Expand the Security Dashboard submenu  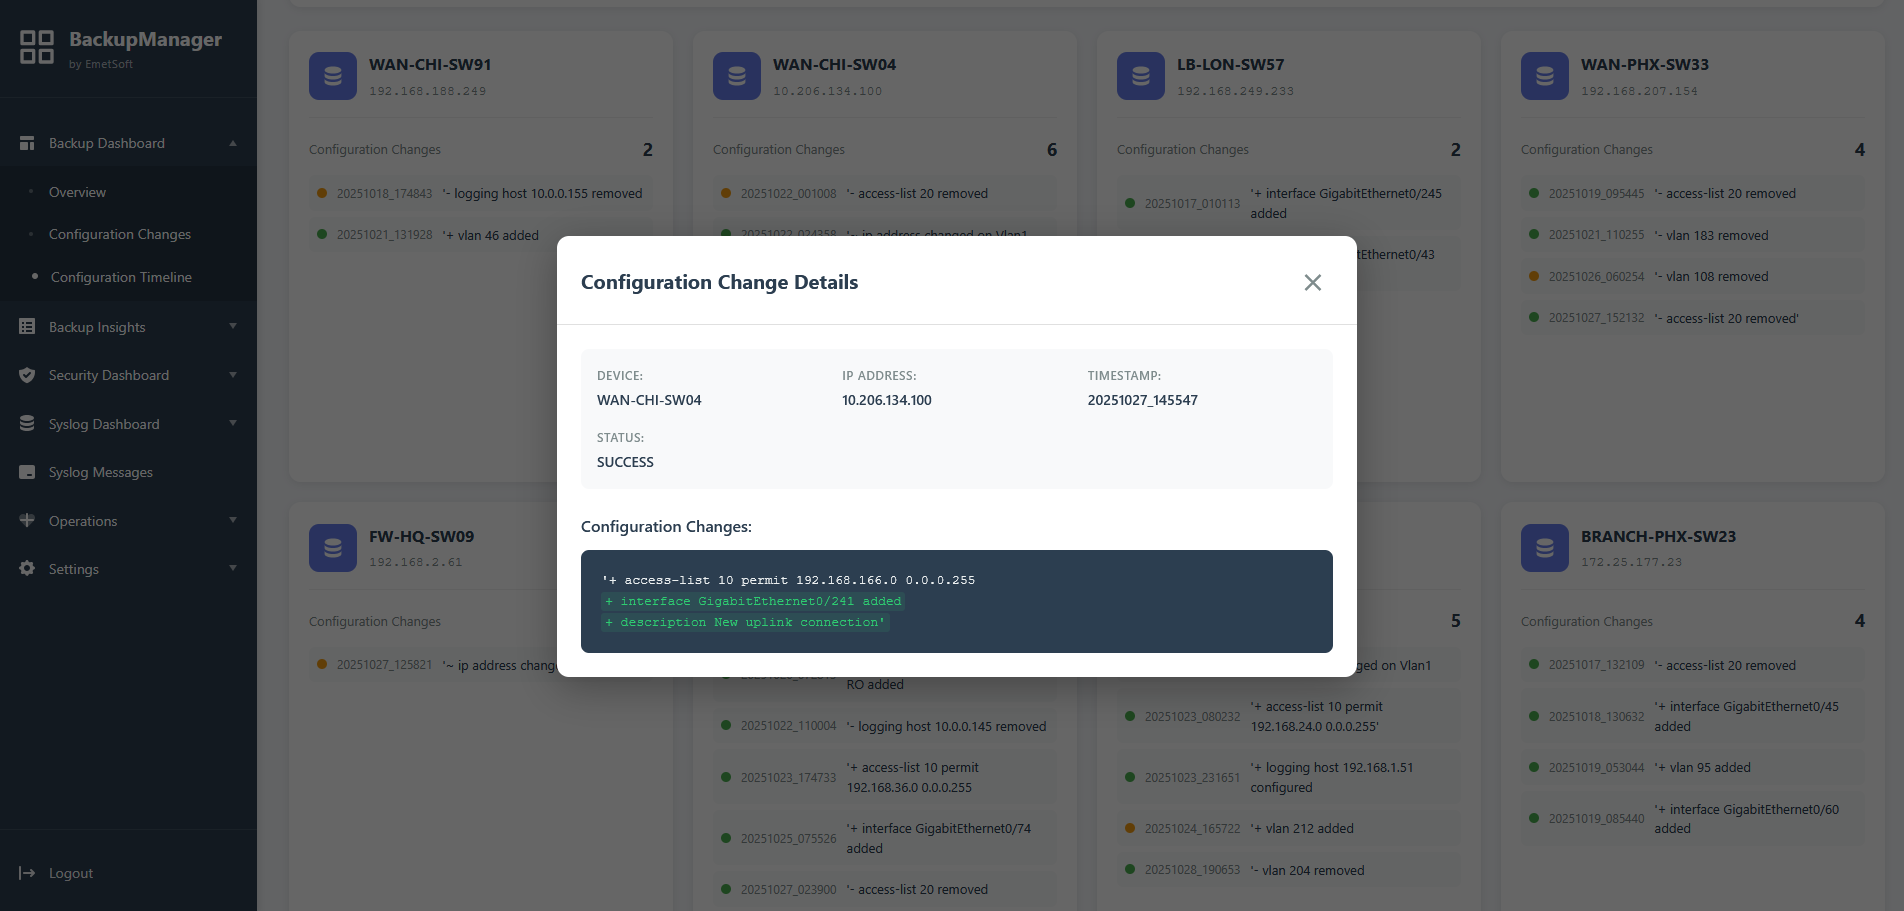pos(233,375)
